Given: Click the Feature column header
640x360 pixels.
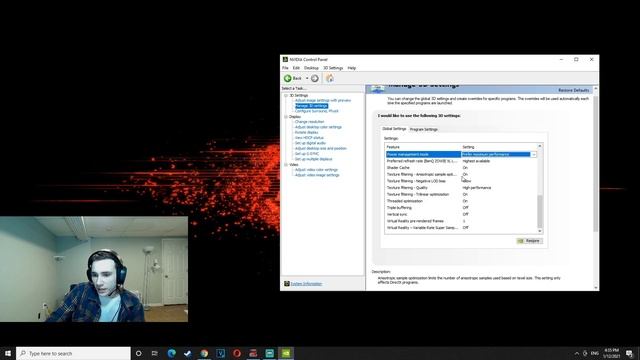Looking at the screenshot, I should [423, 147].
